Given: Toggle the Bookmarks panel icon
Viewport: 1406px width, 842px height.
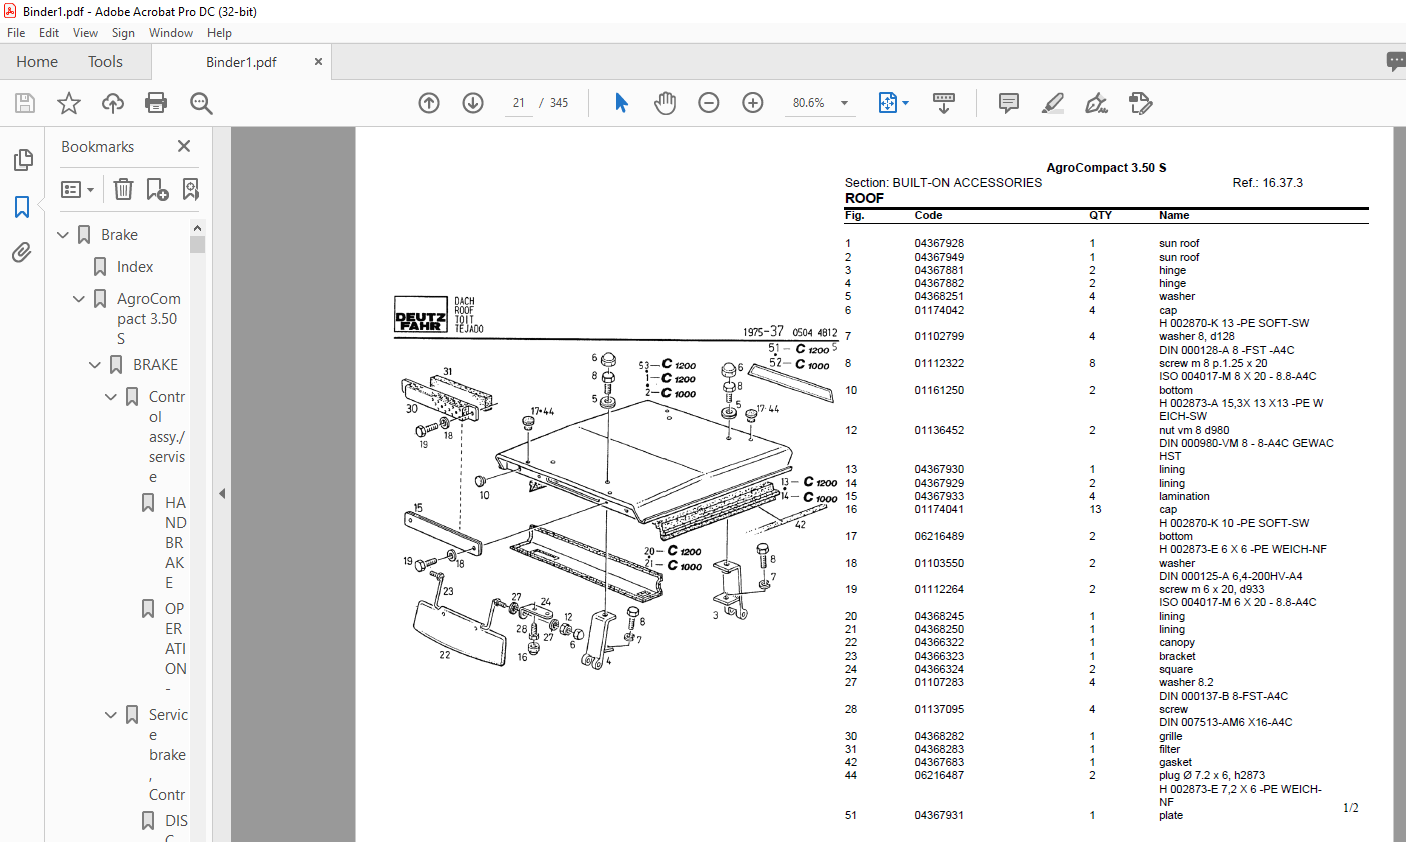Looking at the screenshot, I should (22, 207).
